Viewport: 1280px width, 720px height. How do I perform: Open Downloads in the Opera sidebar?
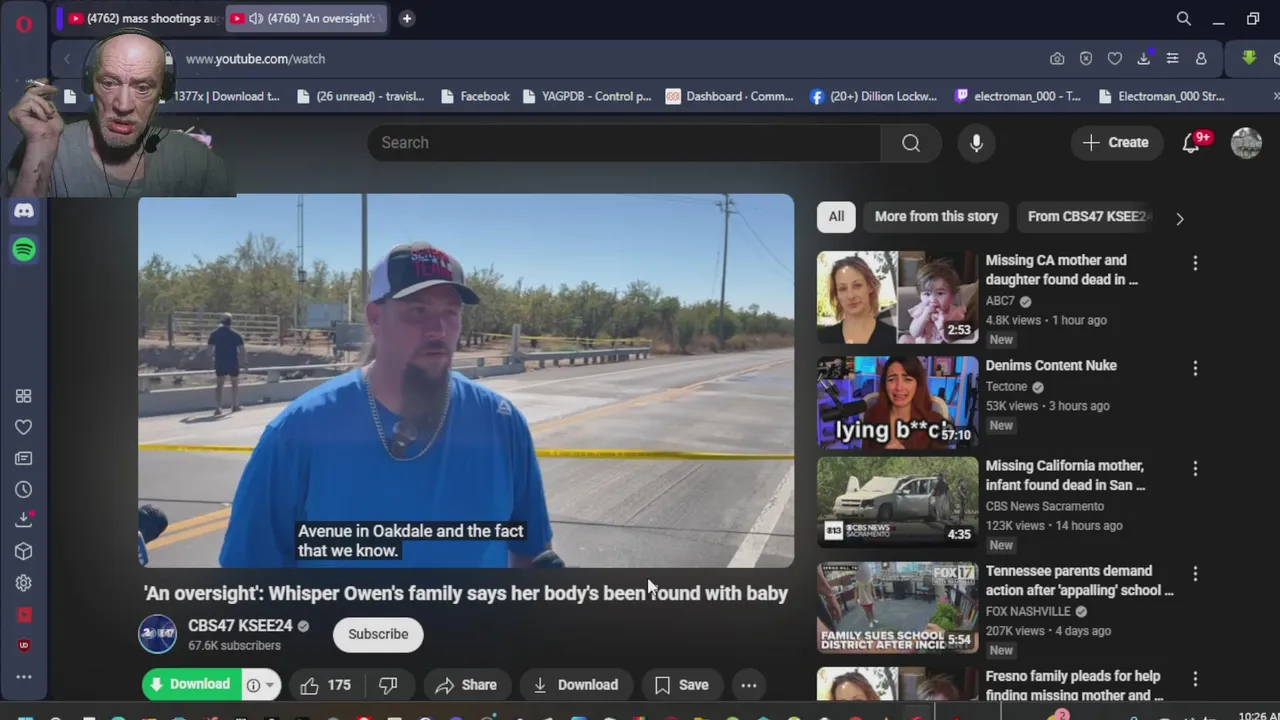click(24, 520)
